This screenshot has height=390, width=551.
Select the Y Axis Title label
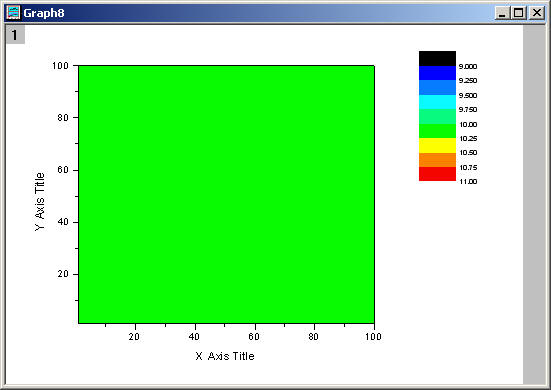coord(40,201)
